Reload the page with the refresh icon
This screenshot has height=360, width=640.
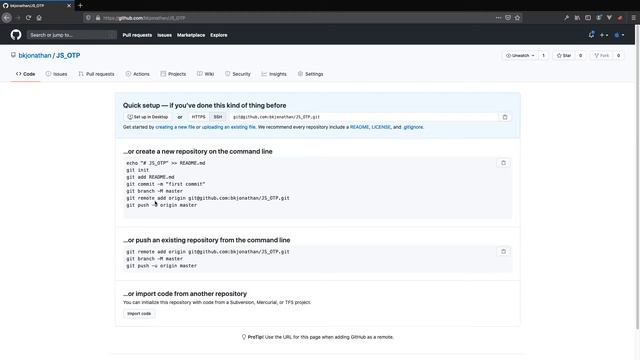tap(28, 18)
